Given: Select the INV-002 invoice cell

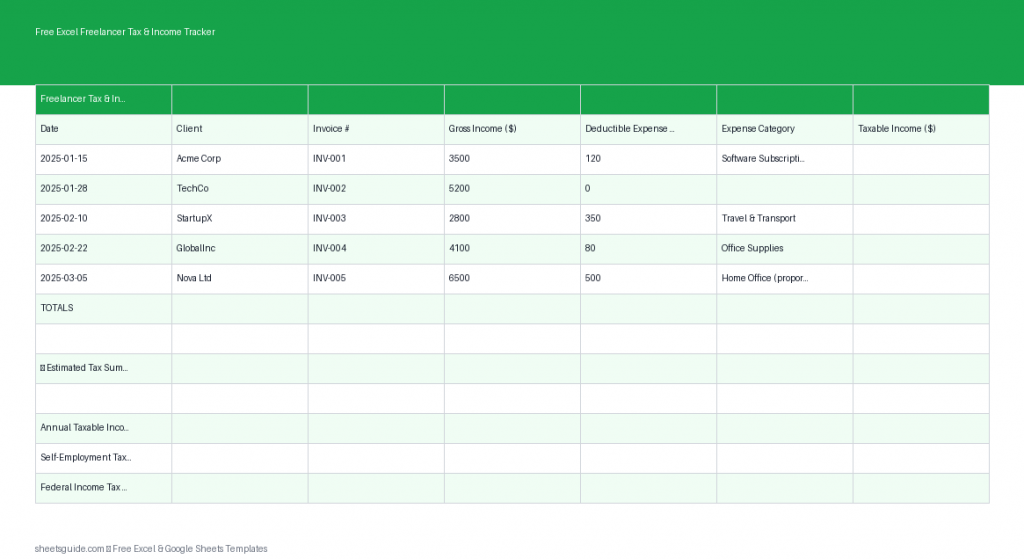Looking at the screenshot, I should pyautogui.click(x=375, y=189).
